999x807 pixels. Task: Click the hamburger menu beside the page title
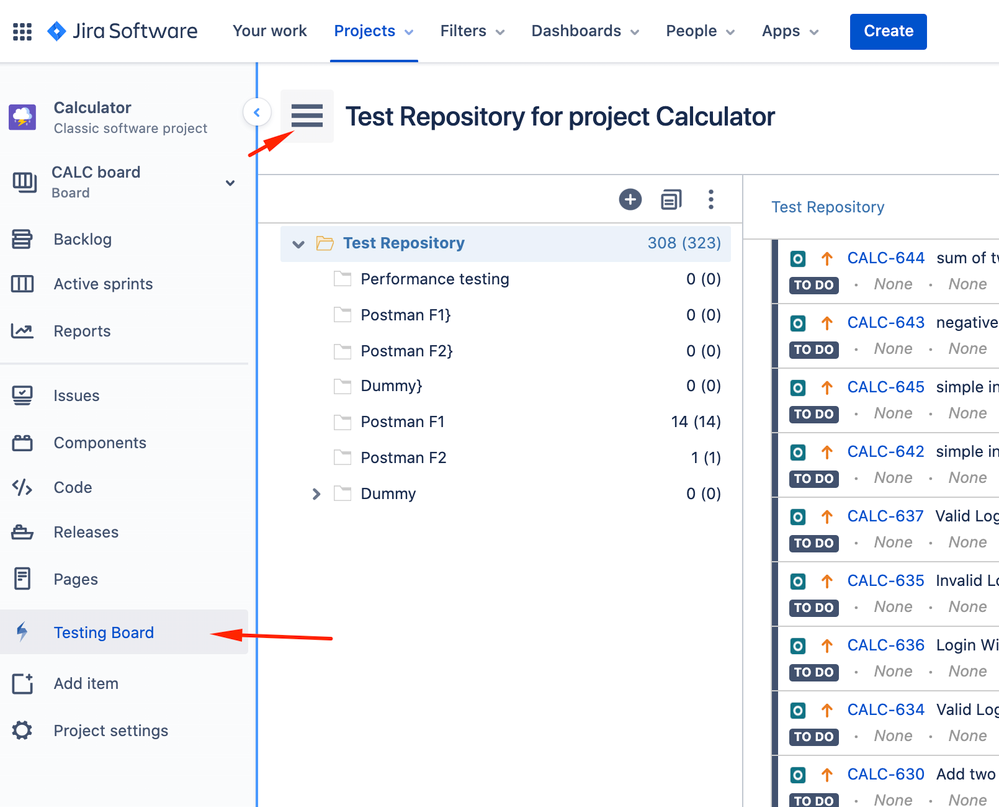pyautogui.click(x=307, y=116)
